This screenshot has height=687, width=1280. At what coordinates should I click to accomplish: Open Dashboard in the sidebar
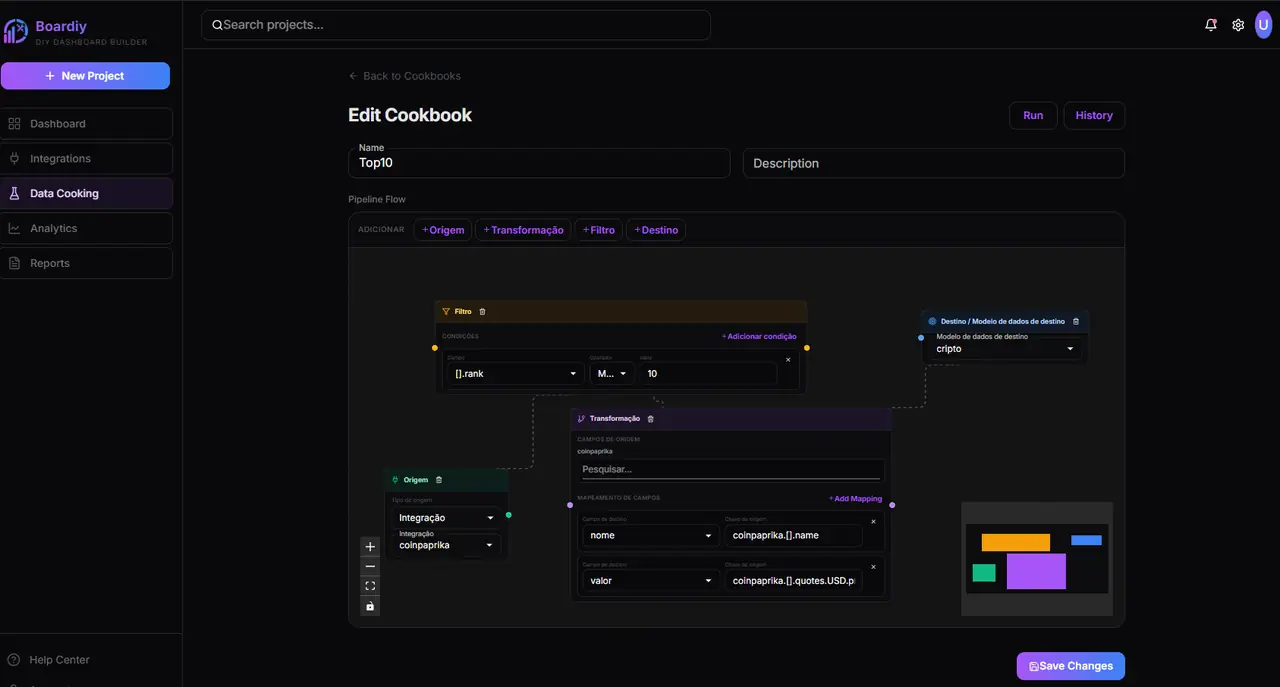[86, 124]
